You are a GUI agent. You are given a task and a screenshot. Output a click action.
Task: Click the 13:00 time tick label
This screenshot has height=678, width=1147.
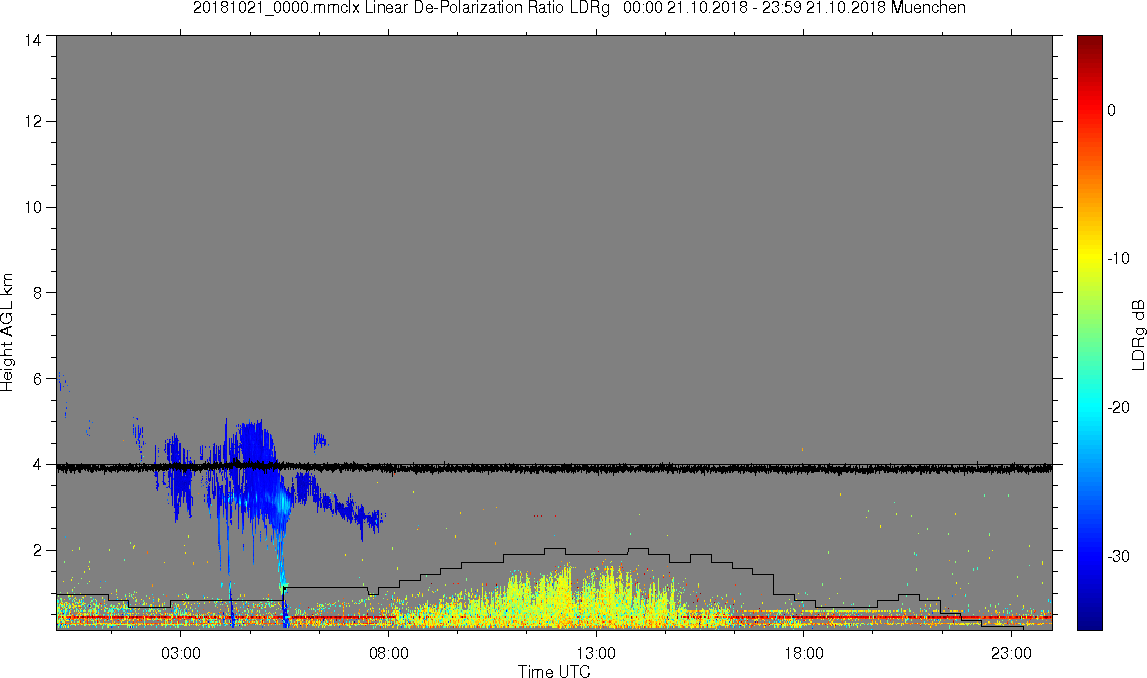596,653
